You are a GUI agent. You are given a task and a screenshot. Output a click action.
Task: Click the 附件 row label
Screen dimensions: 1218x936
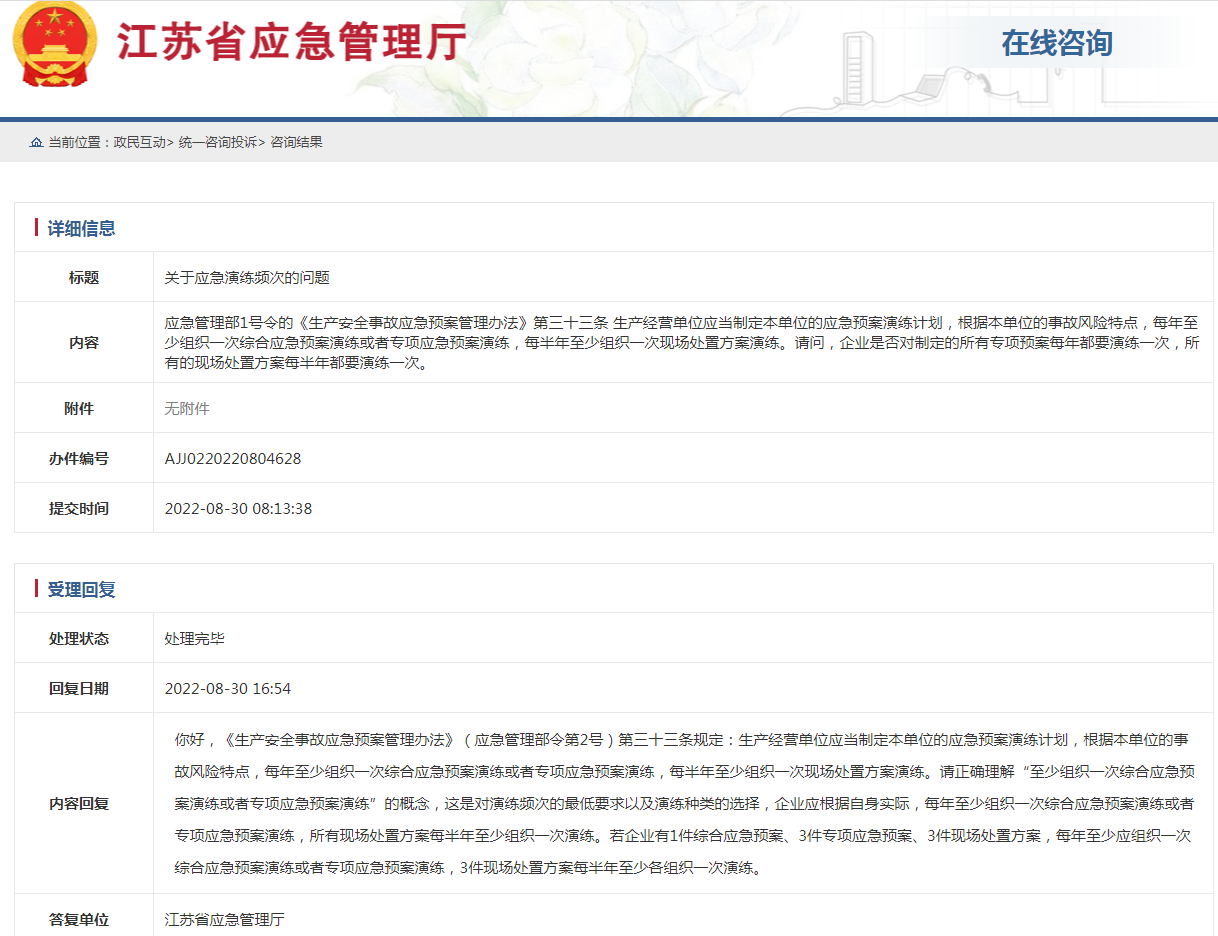[x=79, y=408]
